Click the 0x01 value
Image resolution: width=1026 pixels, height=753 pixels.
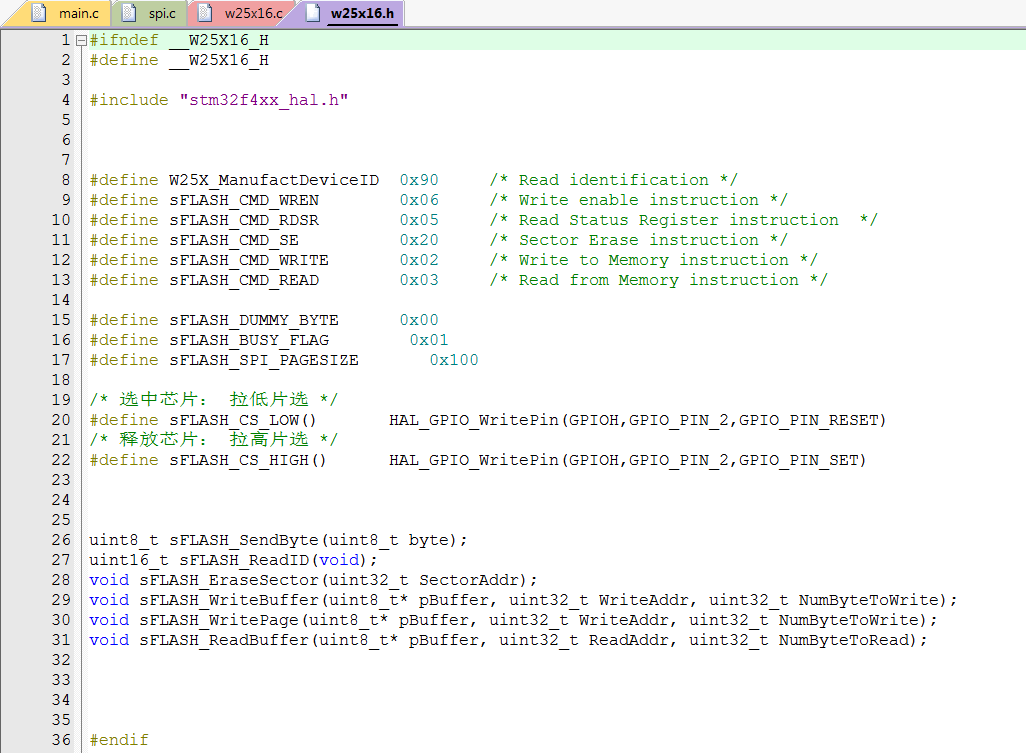(x=429, y=340)
